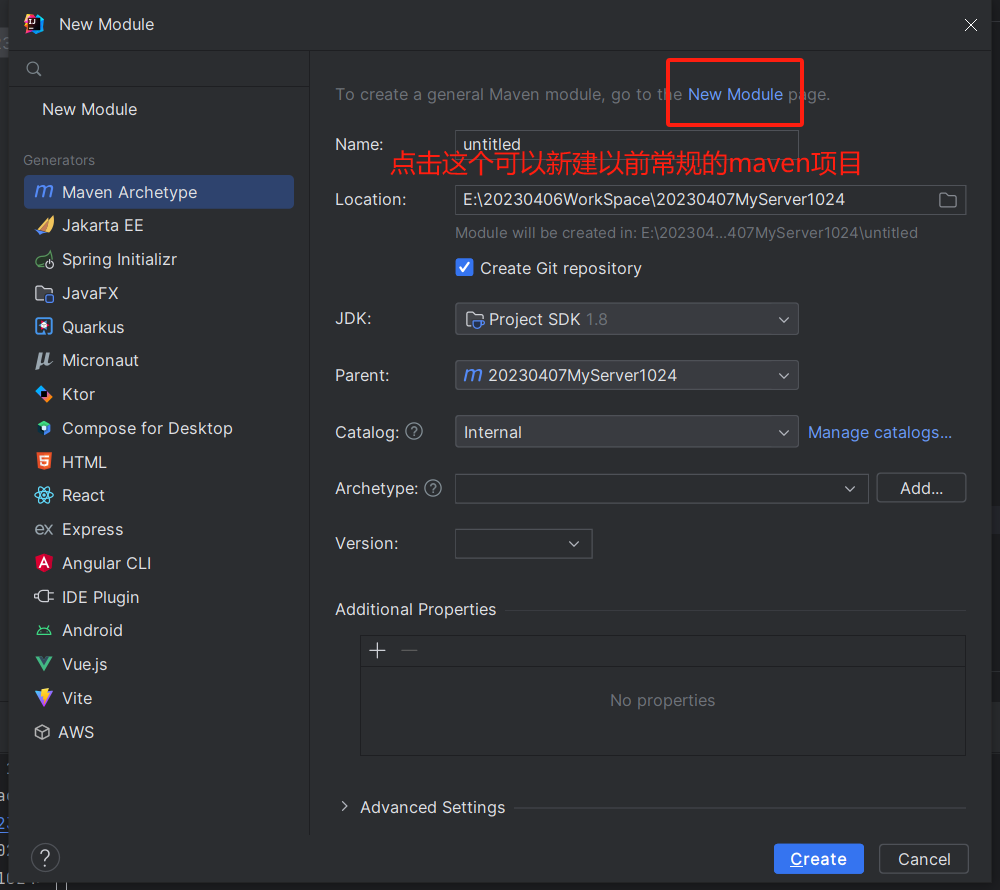Click the Add... archetype button
This screenshot has width=1000, height=890.
921,488
